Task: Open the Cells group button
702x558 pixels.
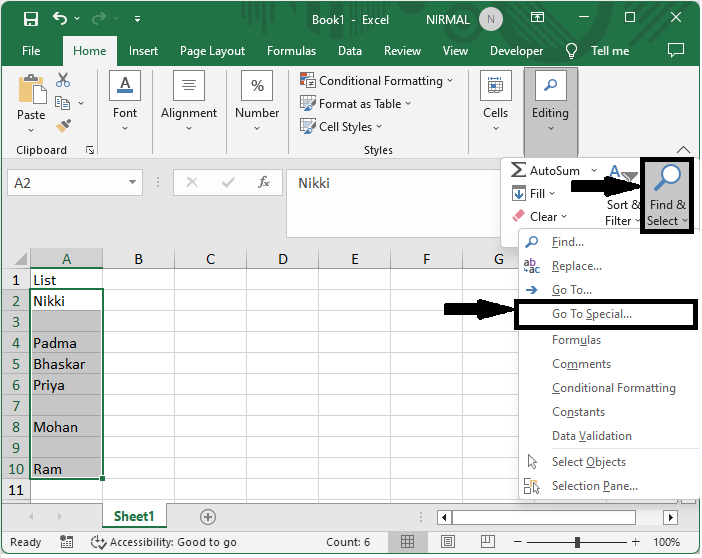Action: [496, 101]
